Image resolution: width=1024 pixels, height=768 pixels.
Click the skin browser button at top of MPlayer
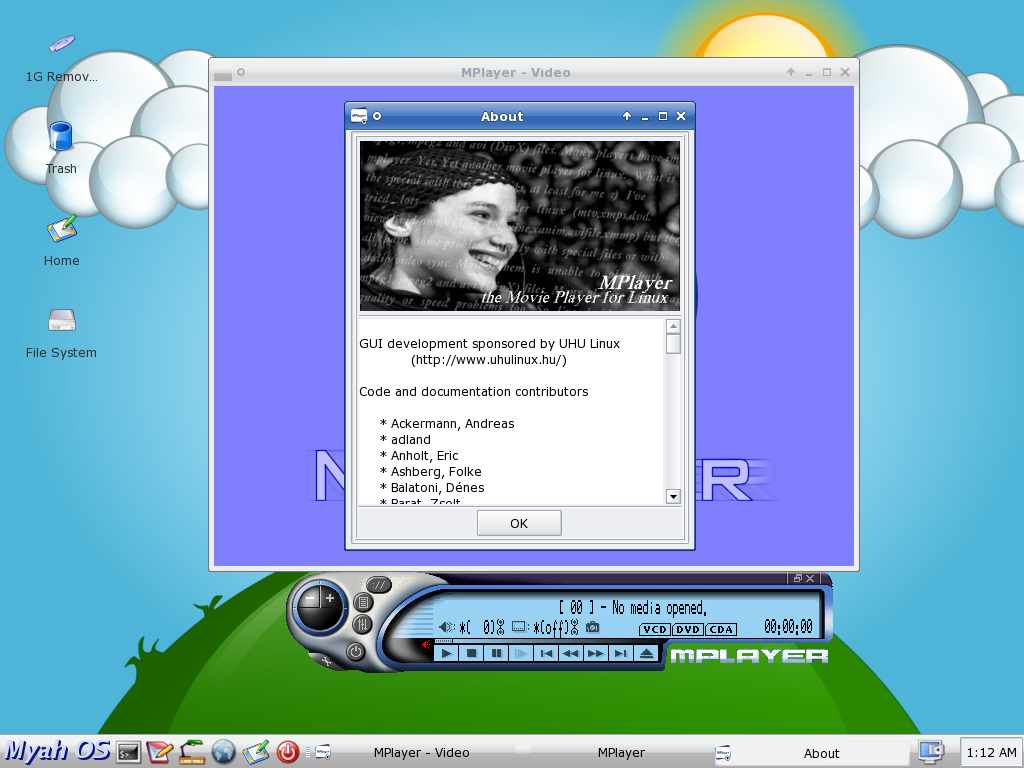click(x=378, y=584)
